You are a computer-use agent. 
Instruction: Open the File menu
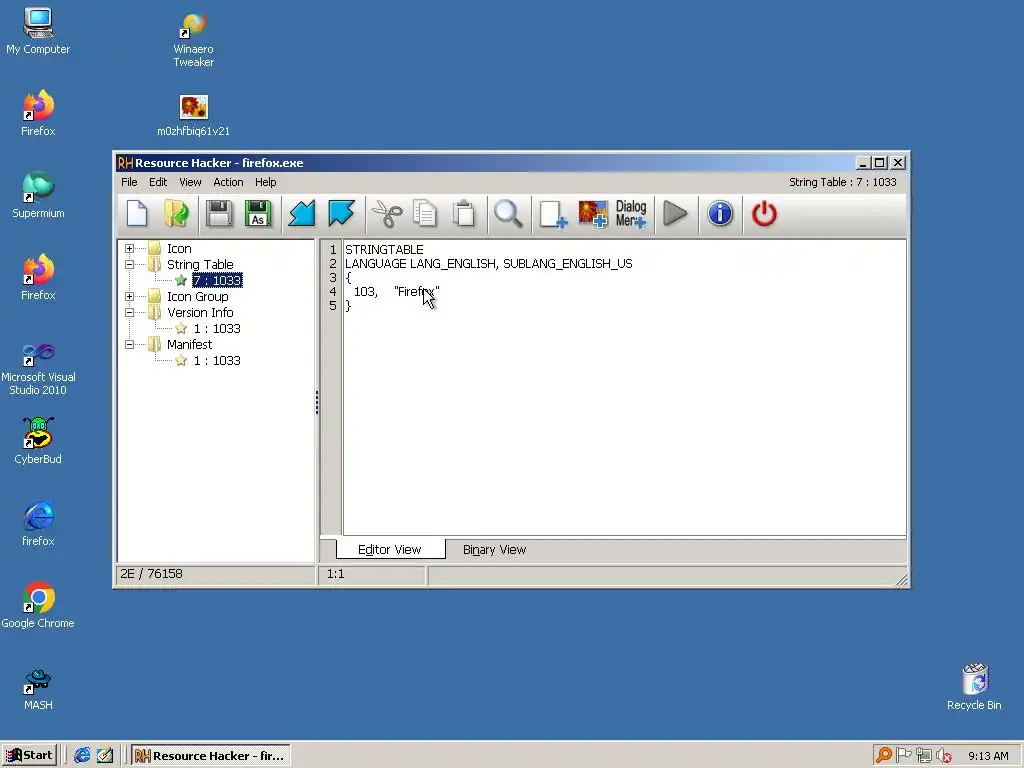tap(129, 182)
